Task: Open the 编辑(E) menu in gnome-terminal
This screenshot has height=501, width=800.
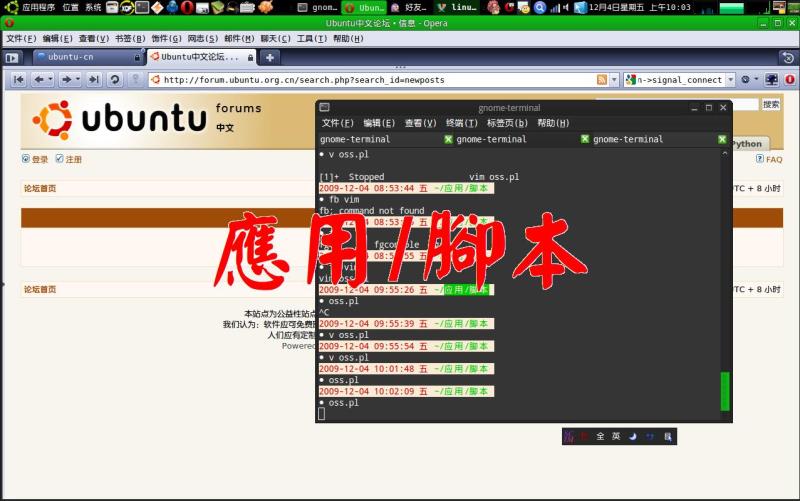Action: coord(379,123)
